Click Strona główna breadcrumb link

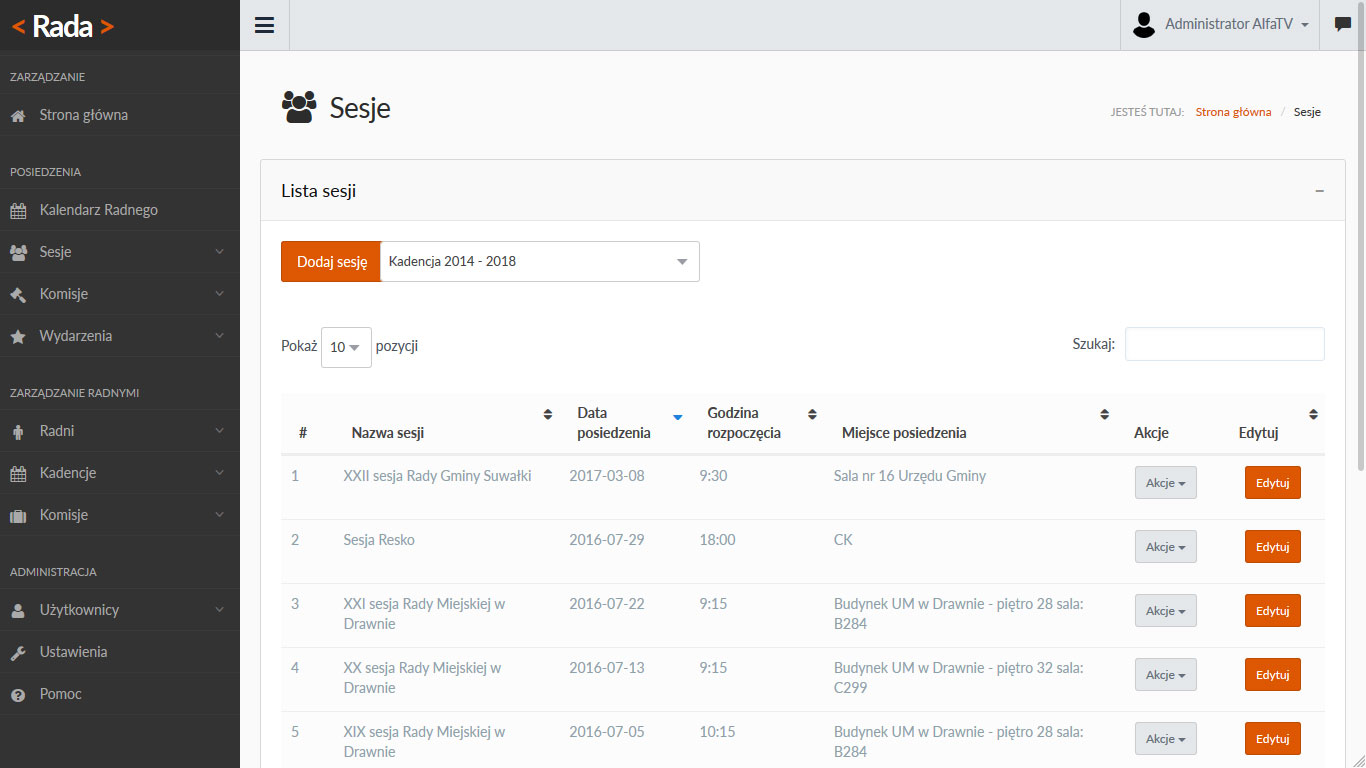(1233, 112)
